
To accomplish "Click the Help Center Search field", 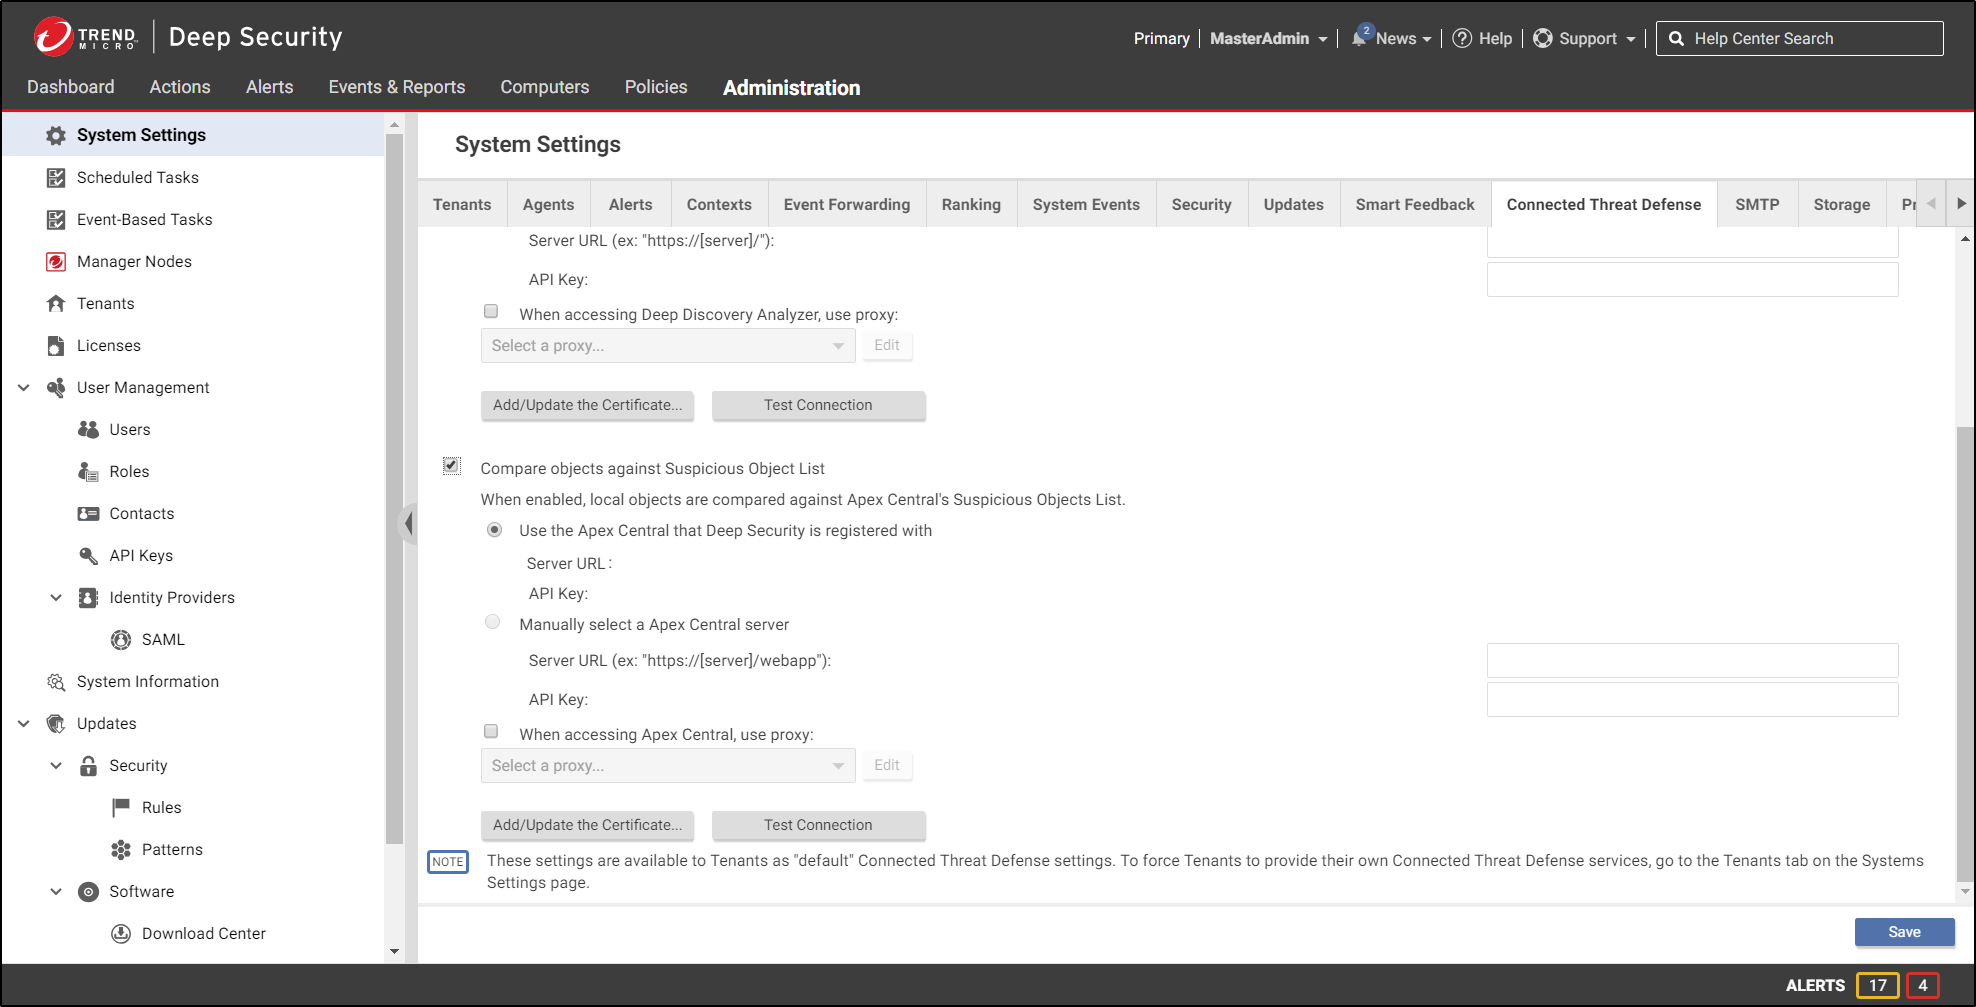I will [x=1810, y=39].
